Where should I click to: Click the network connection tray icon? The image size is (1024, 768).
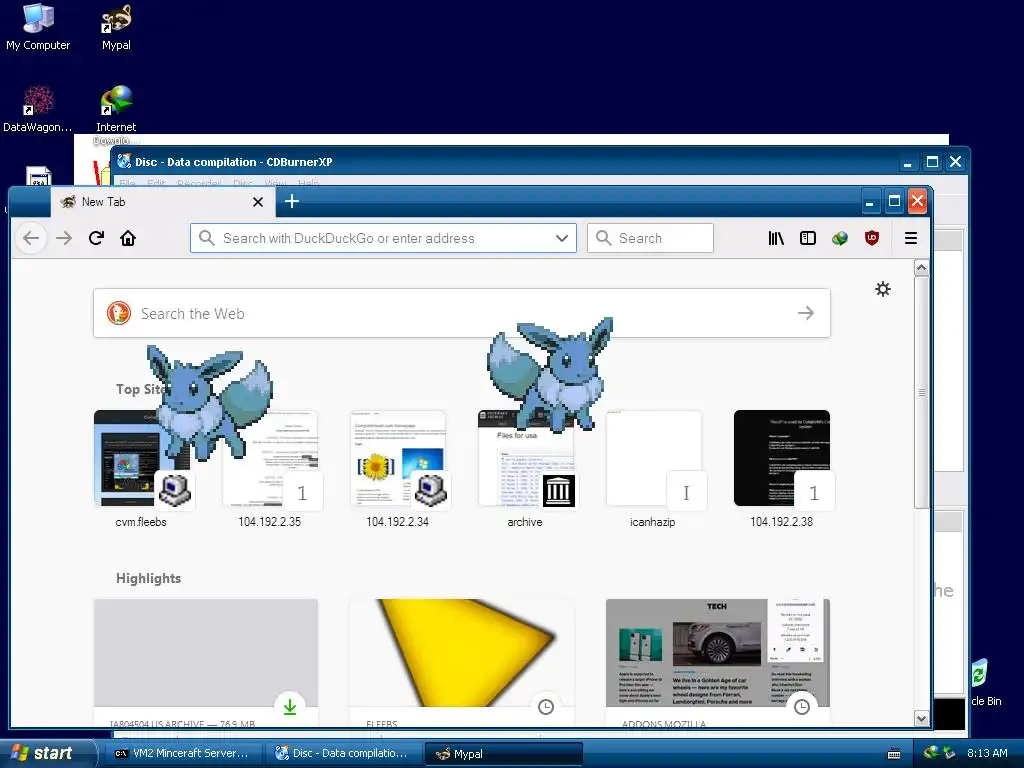click(950, 753)
